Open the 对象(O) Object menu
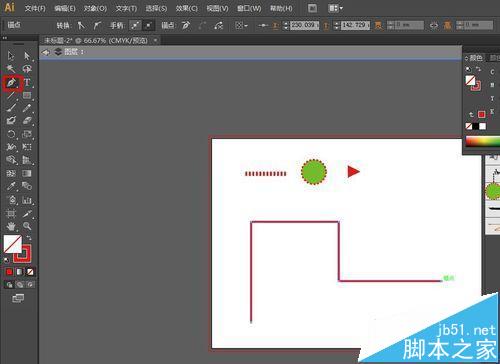The width and height of the screenshot is (500, 364). (95, 8)
